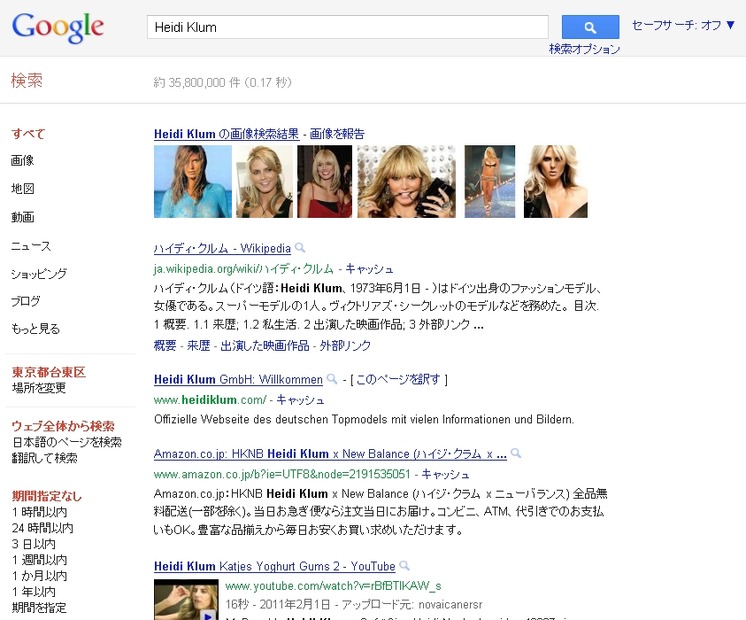Filter results to 1 年以内
Image resolution: width=746 pixels, height=620 pixels.
[x=34, y=591]
